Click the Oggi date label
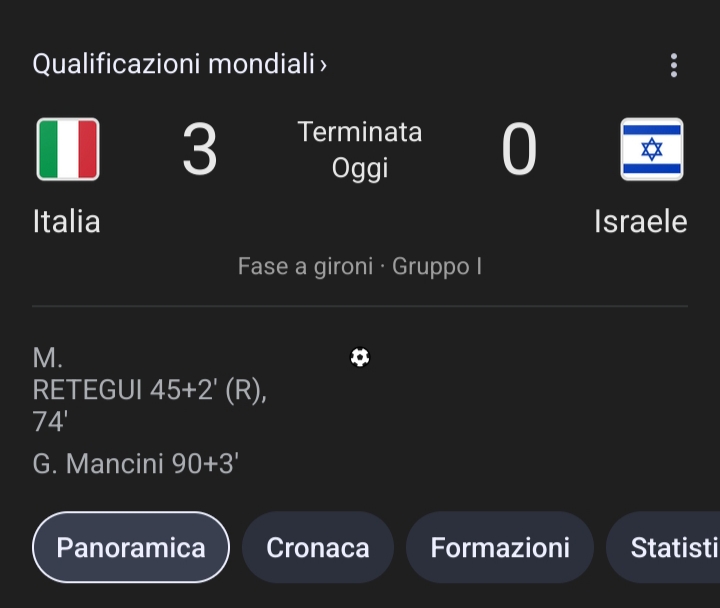This screenshot has height=608, width=720. [x=360, y=168]
